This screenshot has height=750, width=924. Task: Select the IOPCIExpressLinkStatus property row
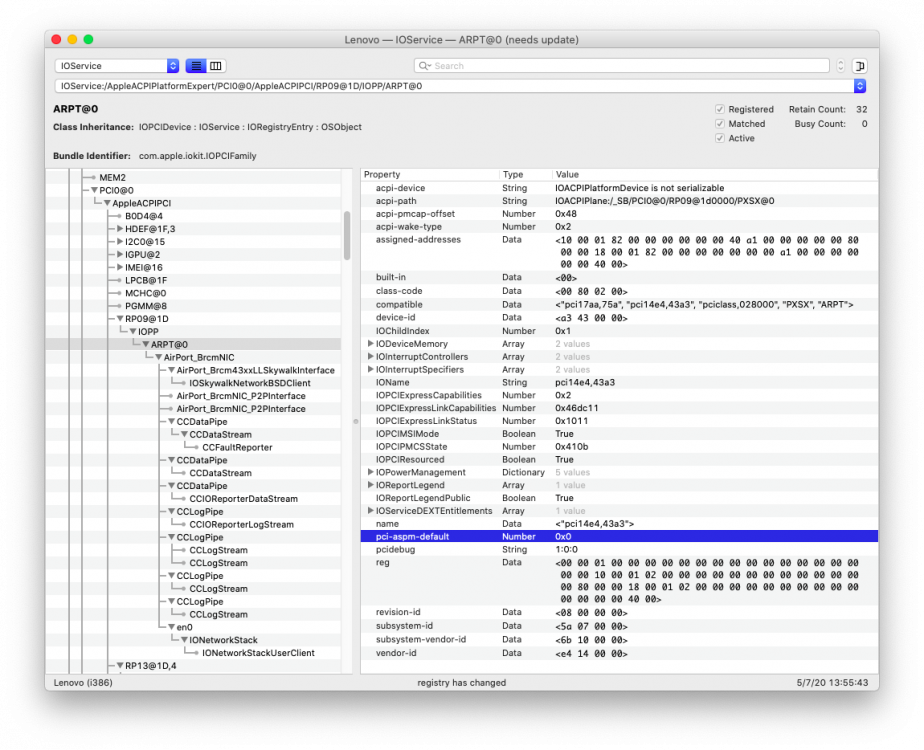point(619,421)
